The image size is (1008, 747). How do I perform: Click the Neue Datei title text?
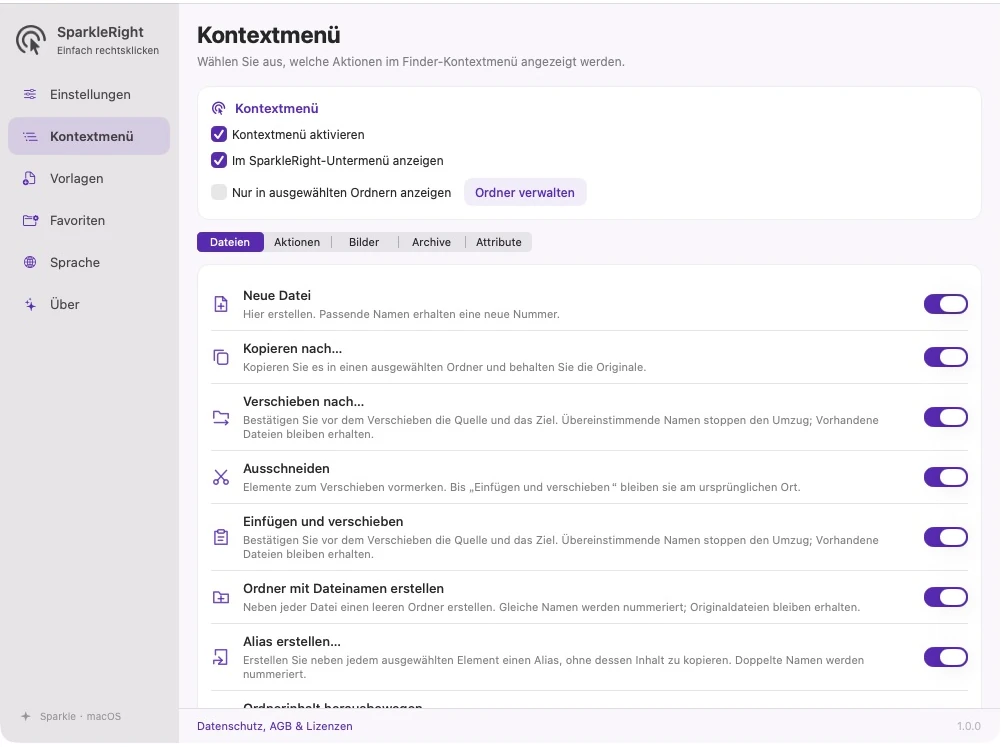[277, 295]
